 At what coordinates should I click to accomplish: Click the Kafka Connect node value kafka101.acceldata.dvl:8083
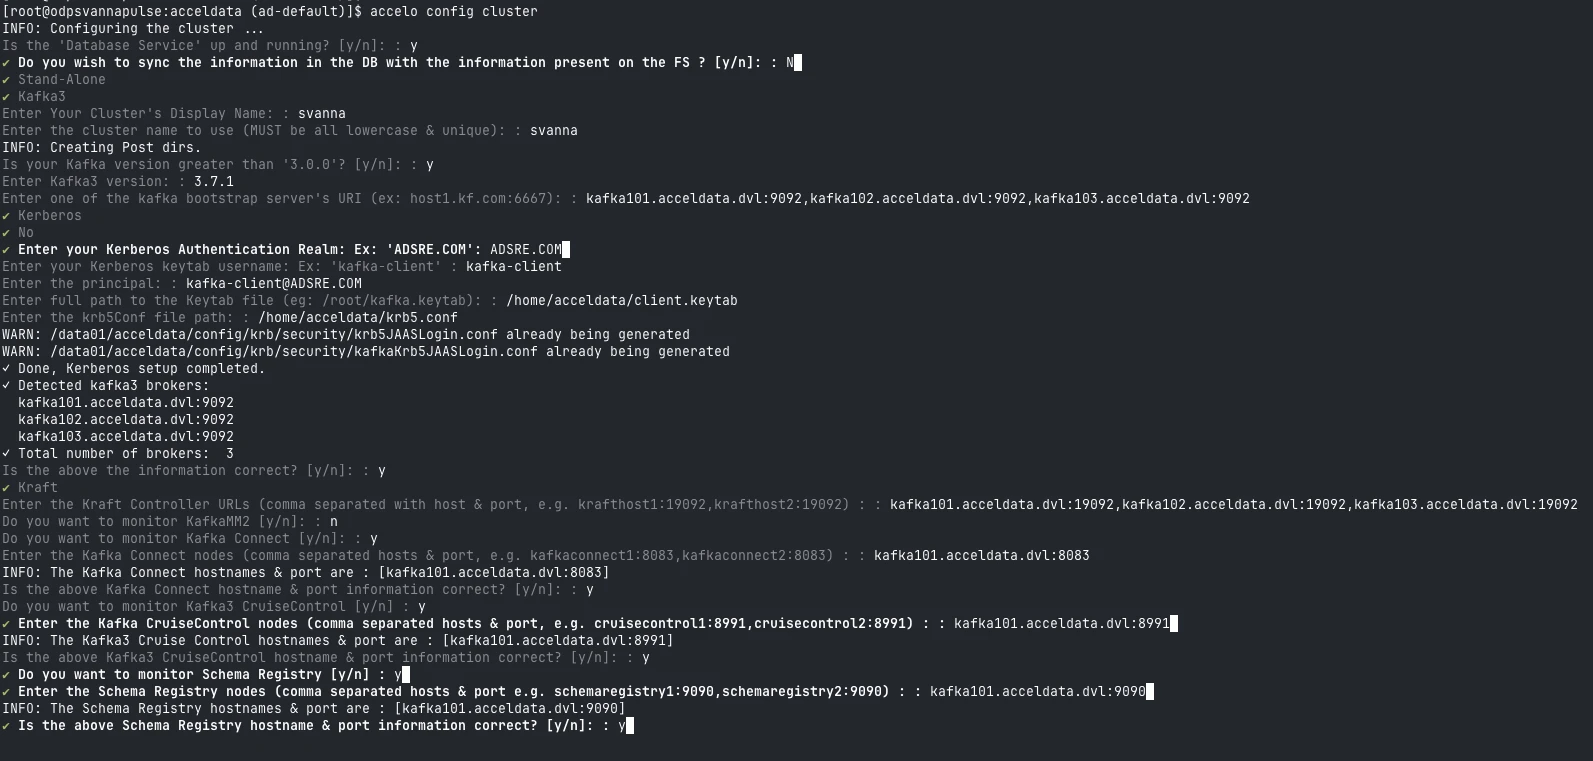[x=981, y=556]
